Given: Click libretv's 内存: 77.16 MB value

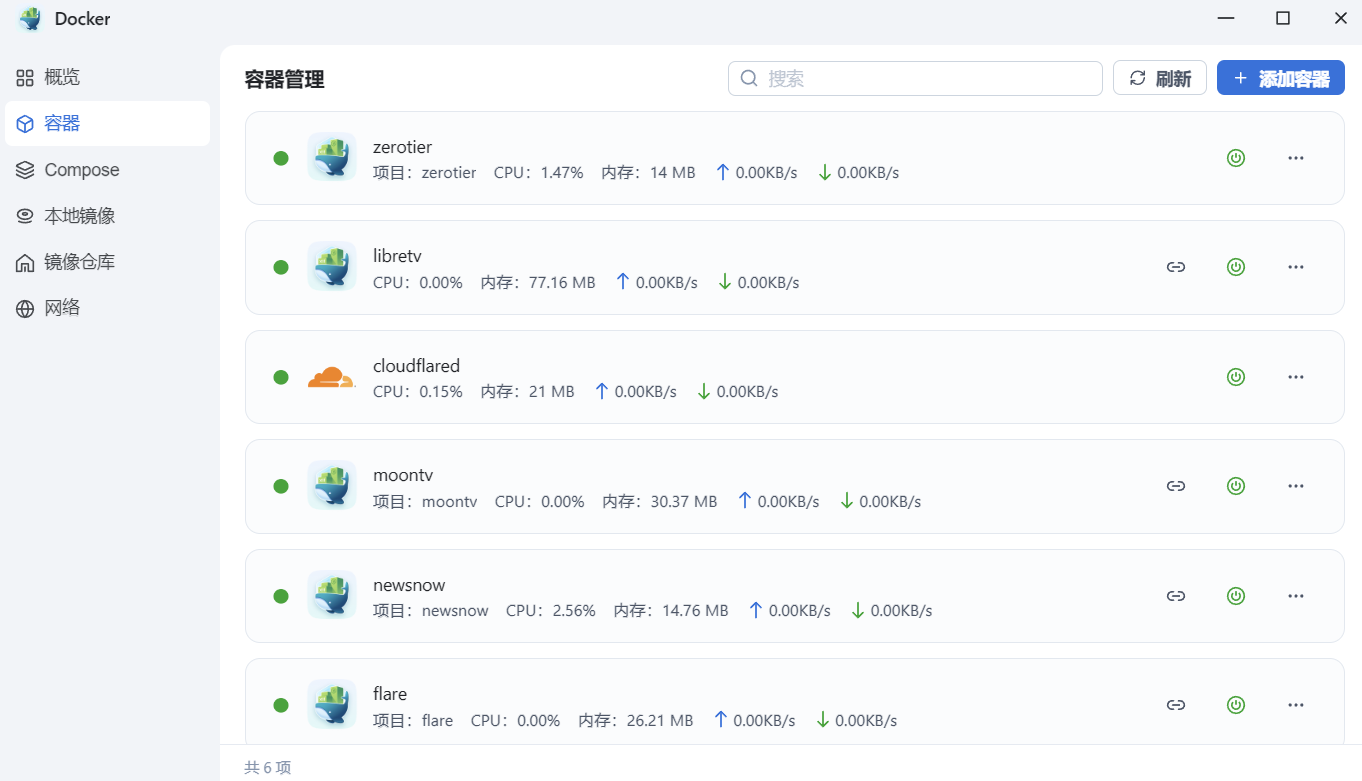Looking at the screenshot, I should coord(538,283).
